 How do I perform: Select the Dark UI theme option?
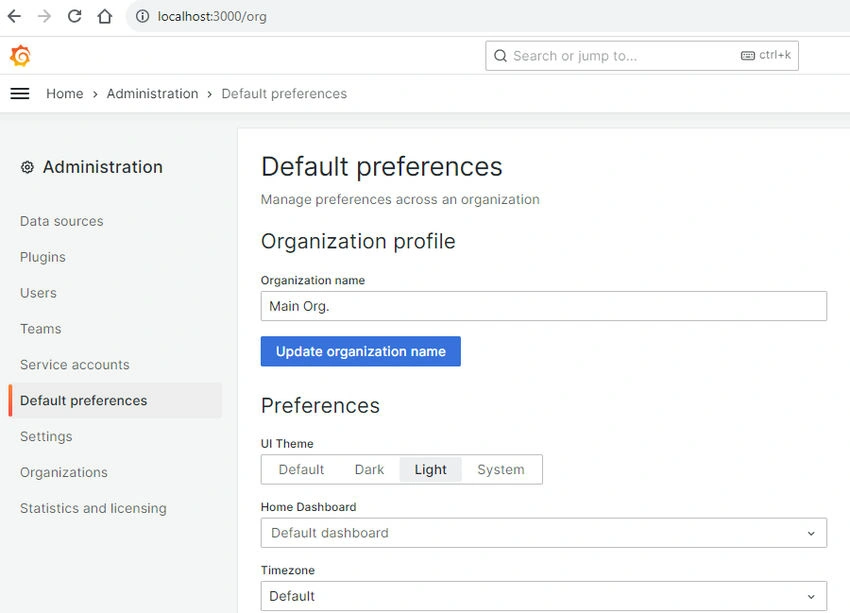click(x=369, y=469)
